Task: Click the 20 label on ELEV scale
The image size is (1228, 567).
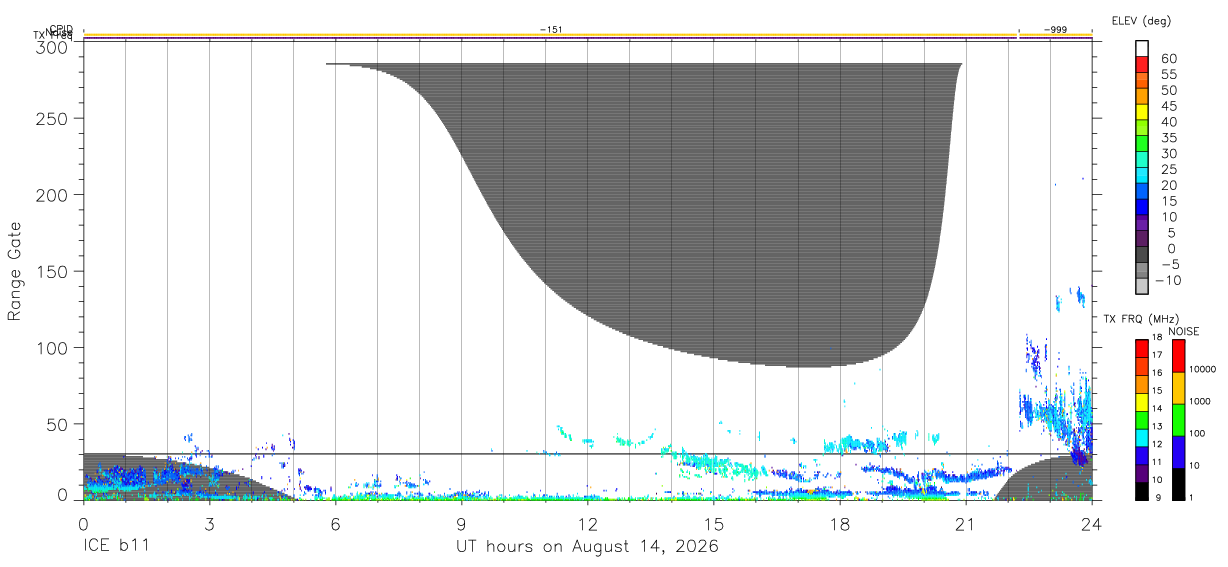Action: 1169,186
